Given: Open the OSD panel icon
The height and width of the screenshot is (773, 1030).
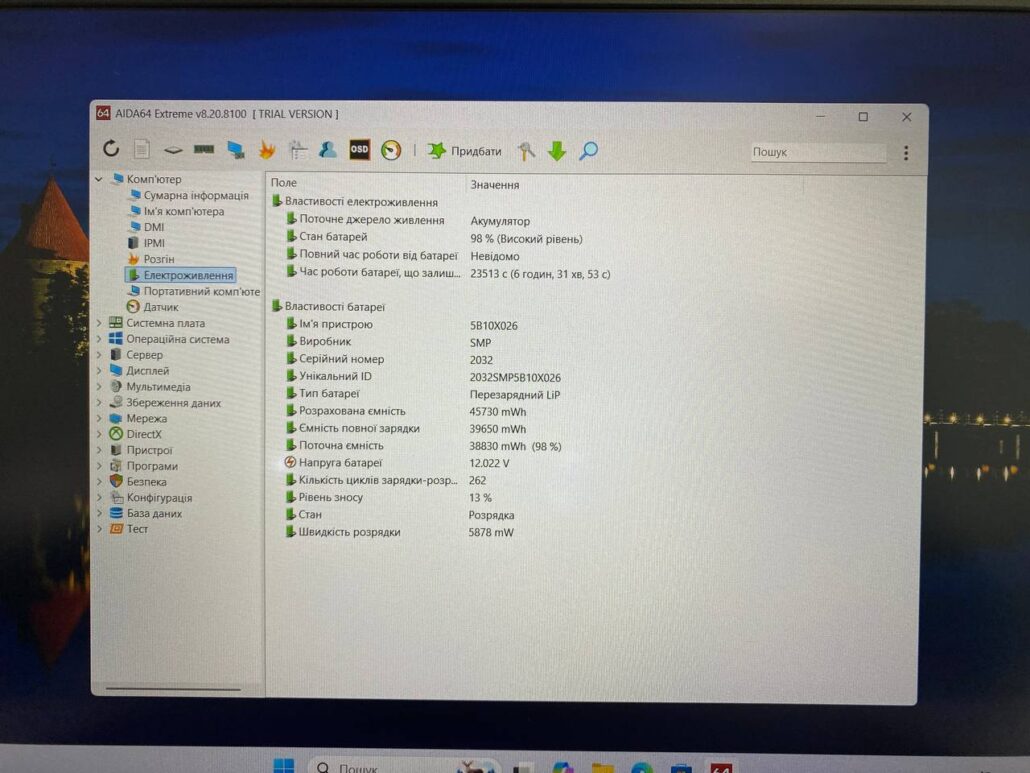Looking at the screenshot, I should point(359,150).
